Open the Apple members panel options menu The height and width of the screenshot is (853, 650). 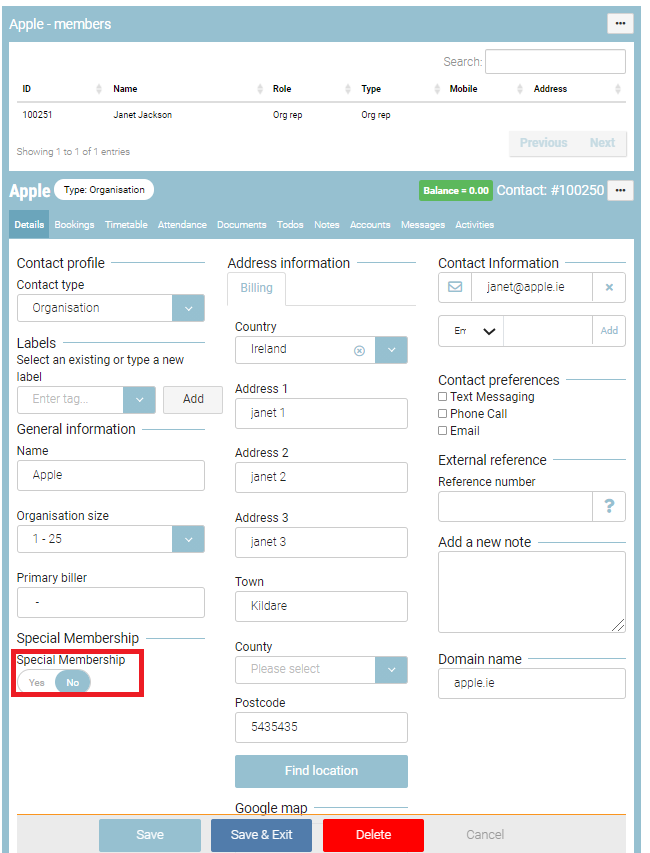click(x=620, y=24)
